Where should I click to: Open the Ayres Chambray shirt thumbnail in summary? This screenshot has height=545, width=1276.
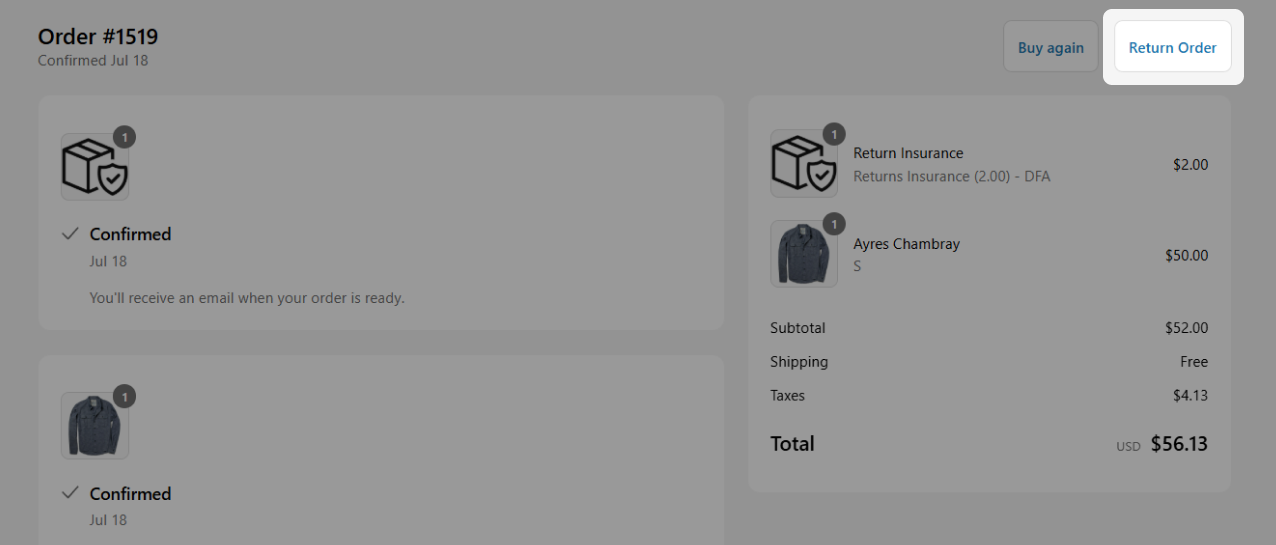[x=804, y=254]
